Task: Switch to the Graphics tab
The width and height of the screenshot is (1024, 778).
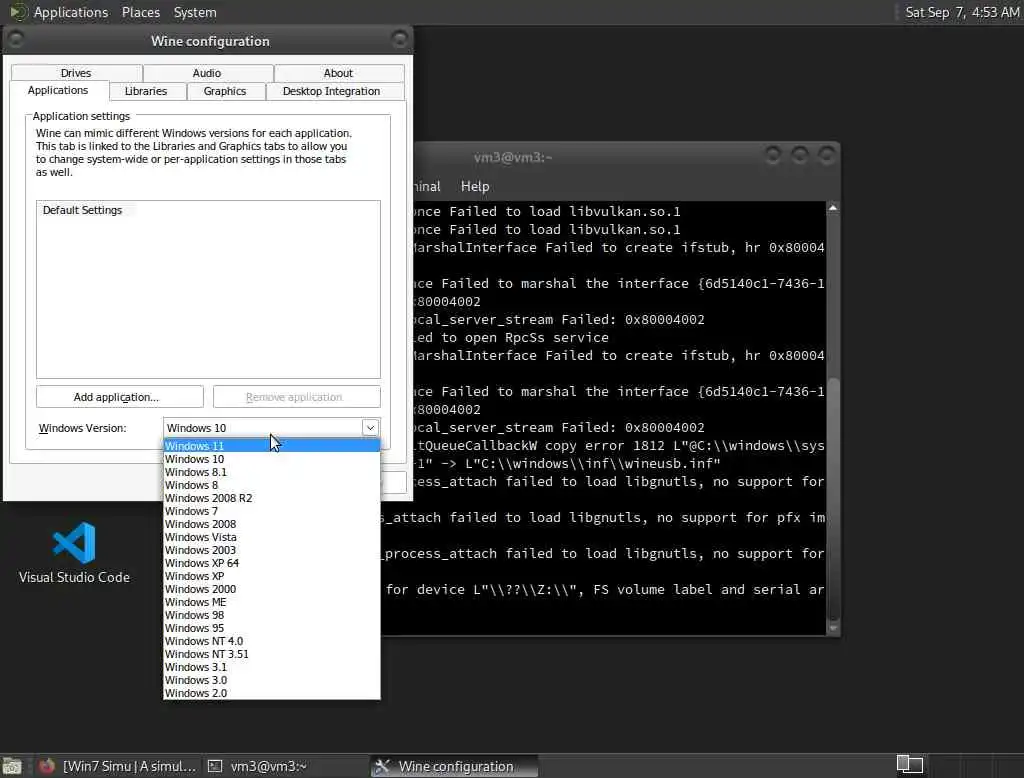Action: [x=225, y=91]
